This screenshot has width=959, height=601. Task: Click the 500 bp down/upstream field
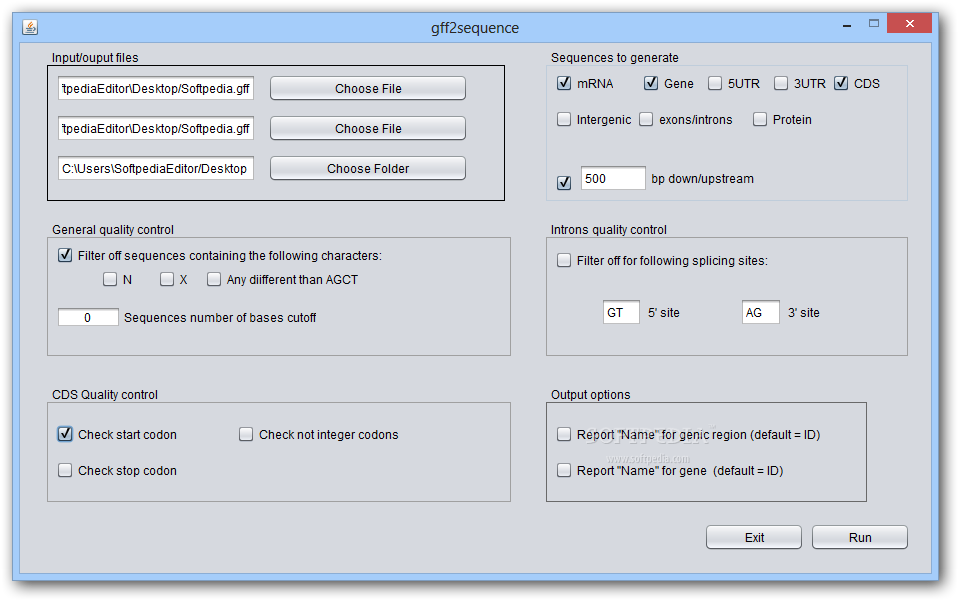pos(613,178)
